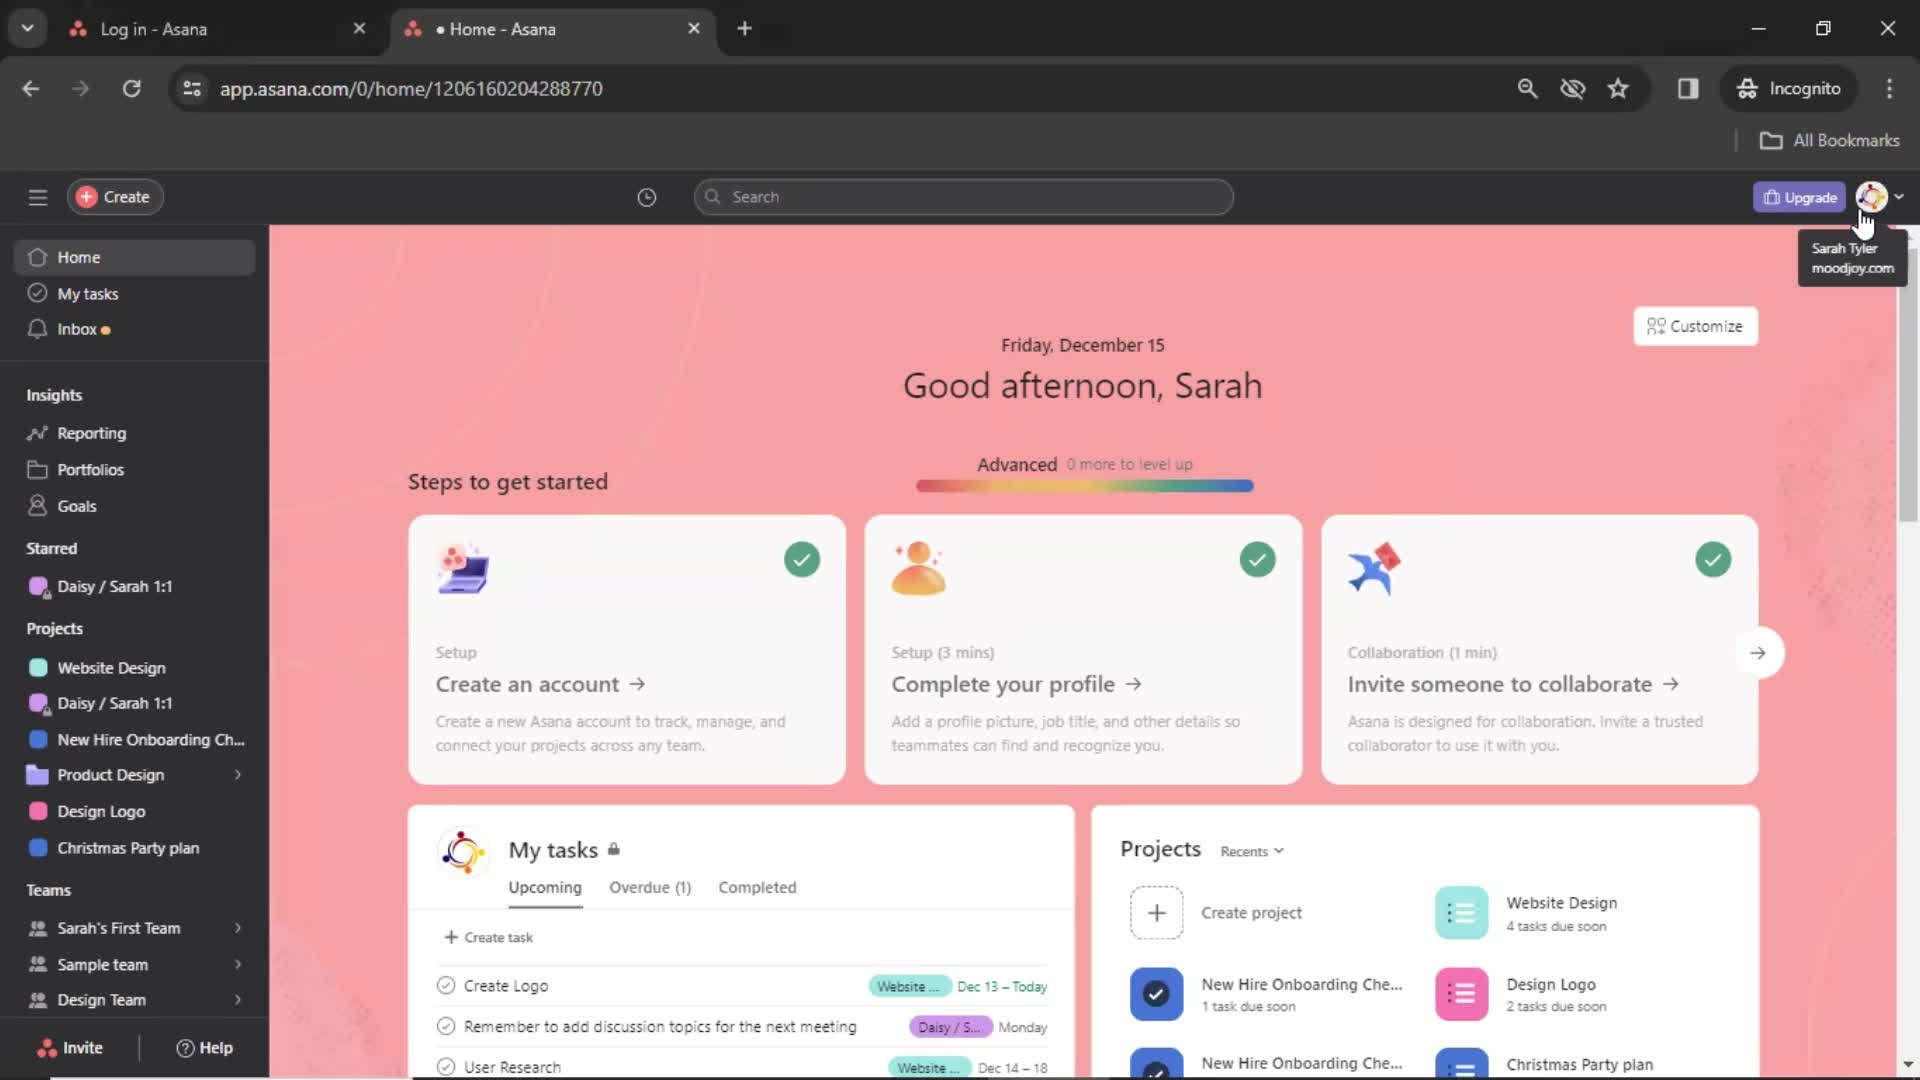
Task: Show next get-started steps with arrow
Action: tap(1758, 653)
